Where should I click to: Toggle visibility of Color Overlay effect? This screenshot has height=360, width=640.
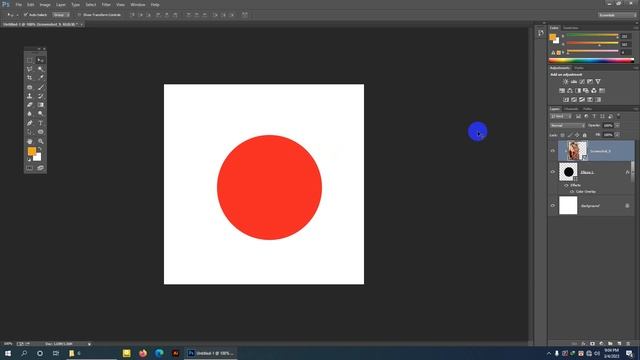click(572, 191)
